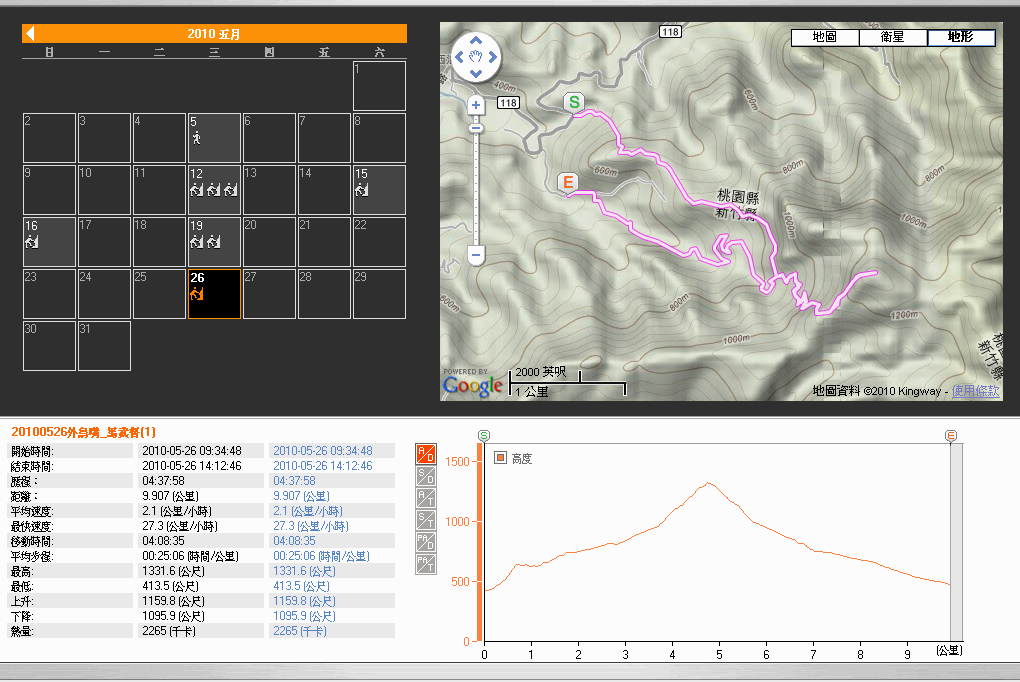Toggle the 高度 altitude legend box
1020x682 pixels.
[500, 457]
